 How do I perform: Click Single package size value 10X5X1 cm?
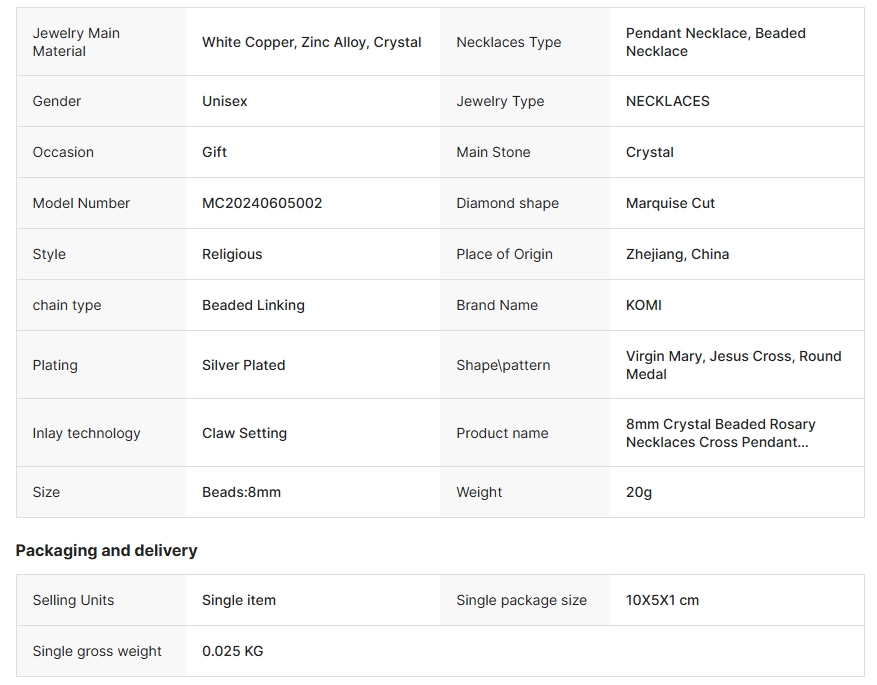click(x=662, y=600)
